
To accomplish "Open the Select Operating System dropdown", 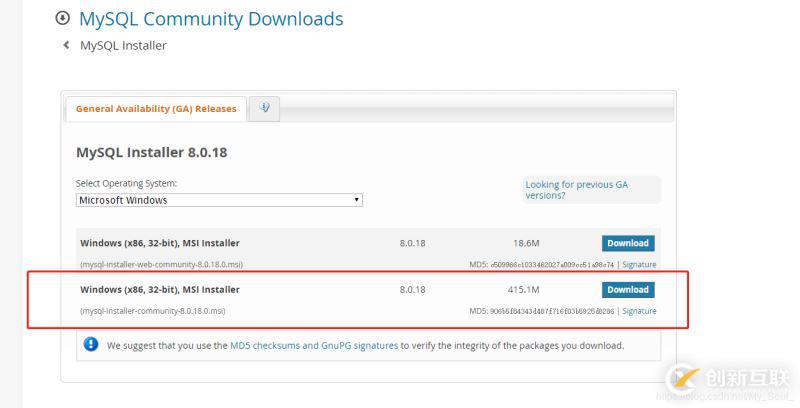I will coord(219,200).
